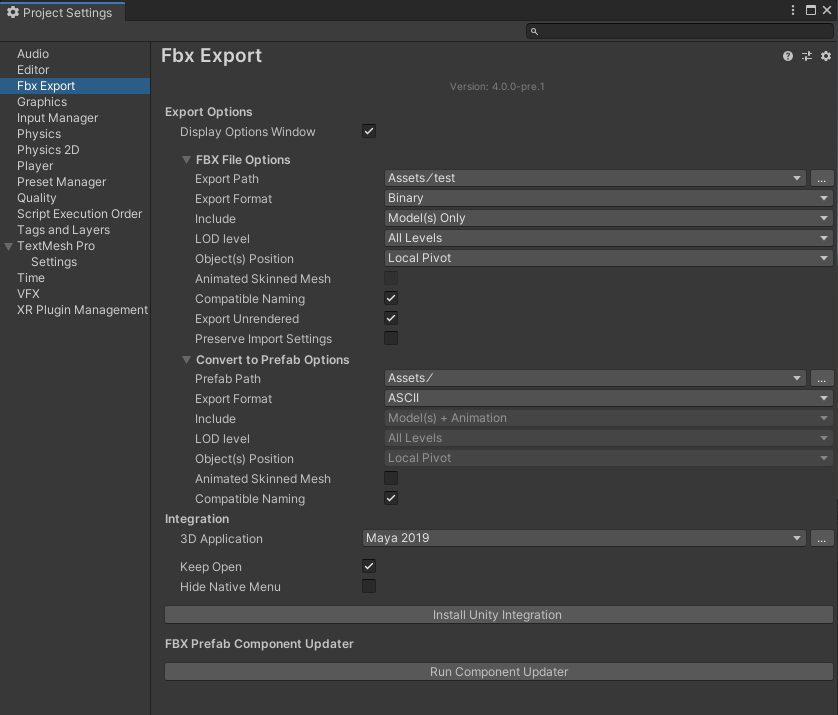Toggle the Display Options Window checkbox
The image size is (838, 715).
[x=368, y=130]
